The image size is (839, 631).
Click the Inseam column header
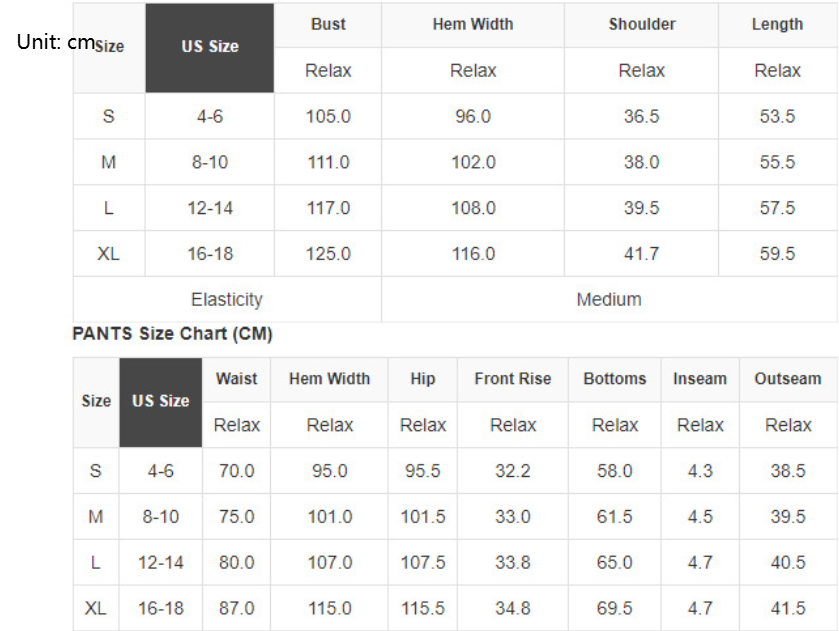(x=700, y=379)
